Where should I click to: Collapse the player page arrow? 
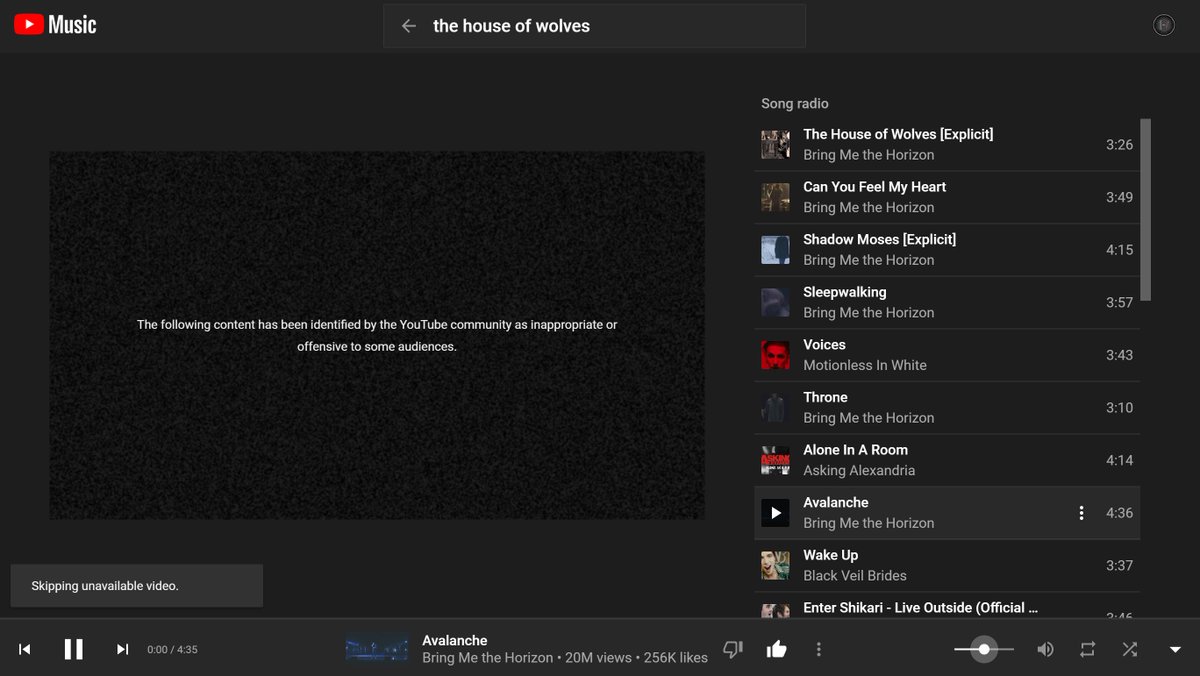1175,649
